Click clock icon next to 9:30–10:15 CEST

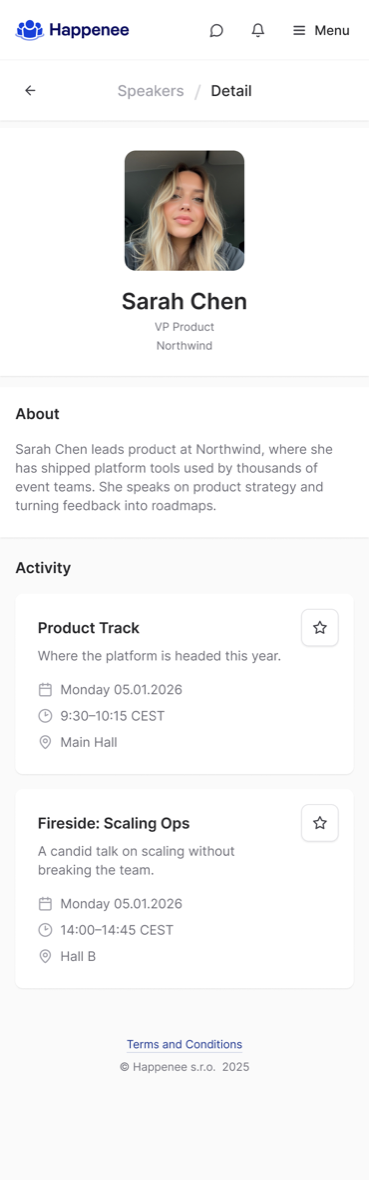45,716
